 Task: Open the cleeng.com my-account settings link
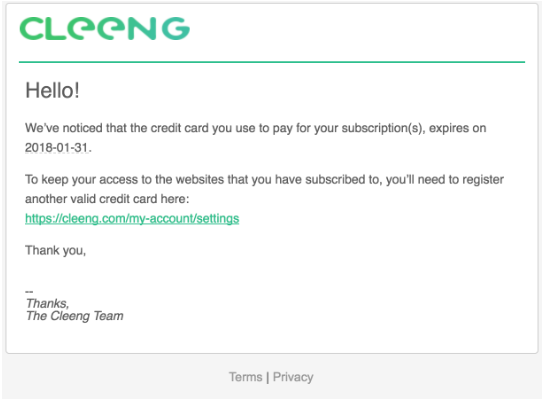click(x=132, y=219)
